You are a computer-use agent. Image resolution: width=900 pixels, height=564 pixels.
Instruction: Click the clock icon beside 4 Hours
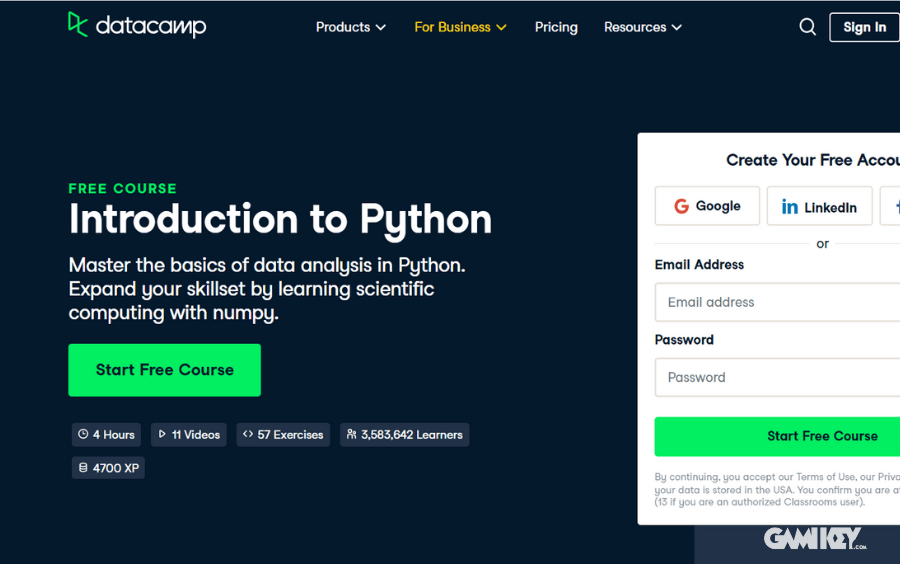(83, 435)
